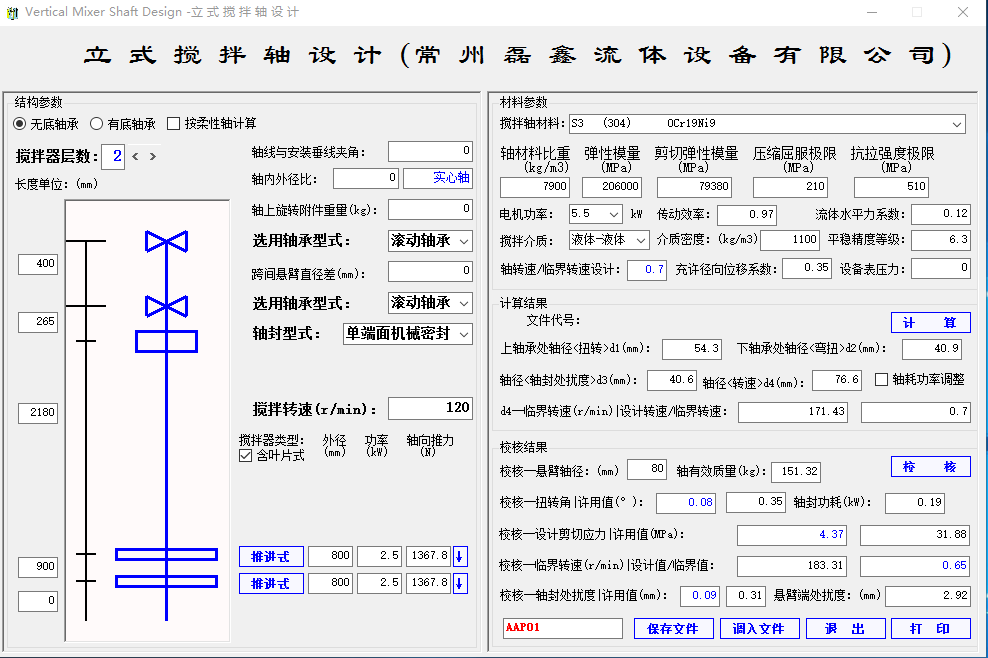The image size is (988, 658).
Task: Click the blue down arrow on lower impeller row
Action: pyautogui.click(x=460, y=583)
